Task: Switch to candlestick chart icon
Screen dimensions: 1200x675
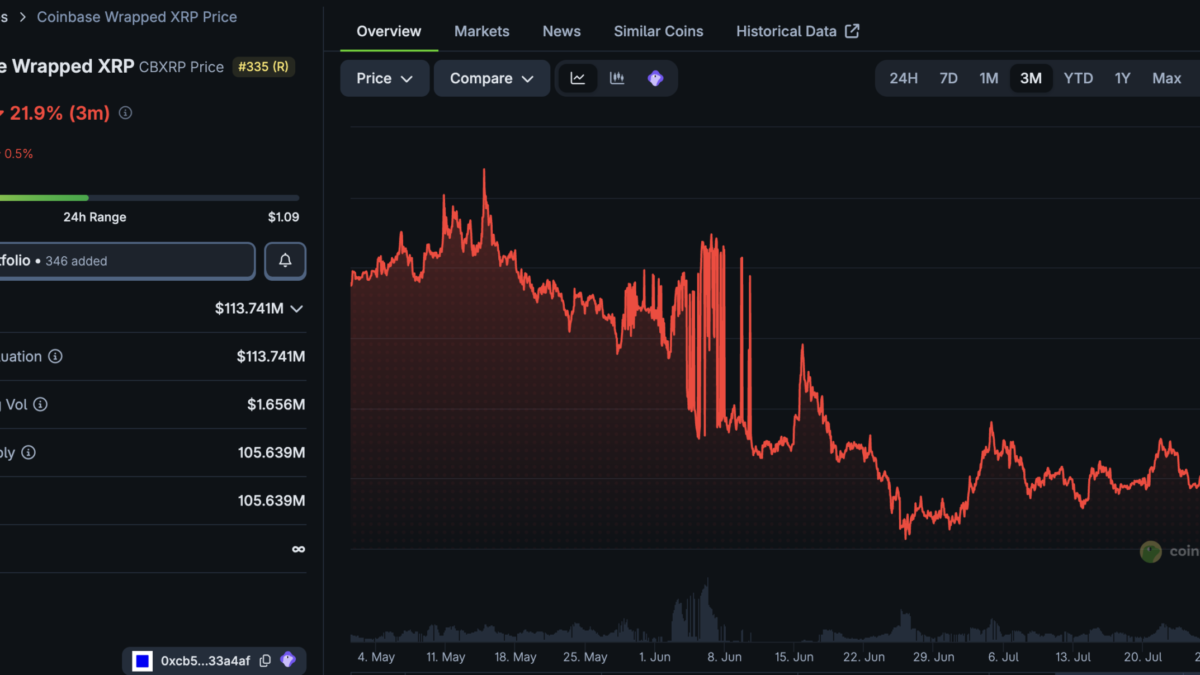Action: click(617, 78)
